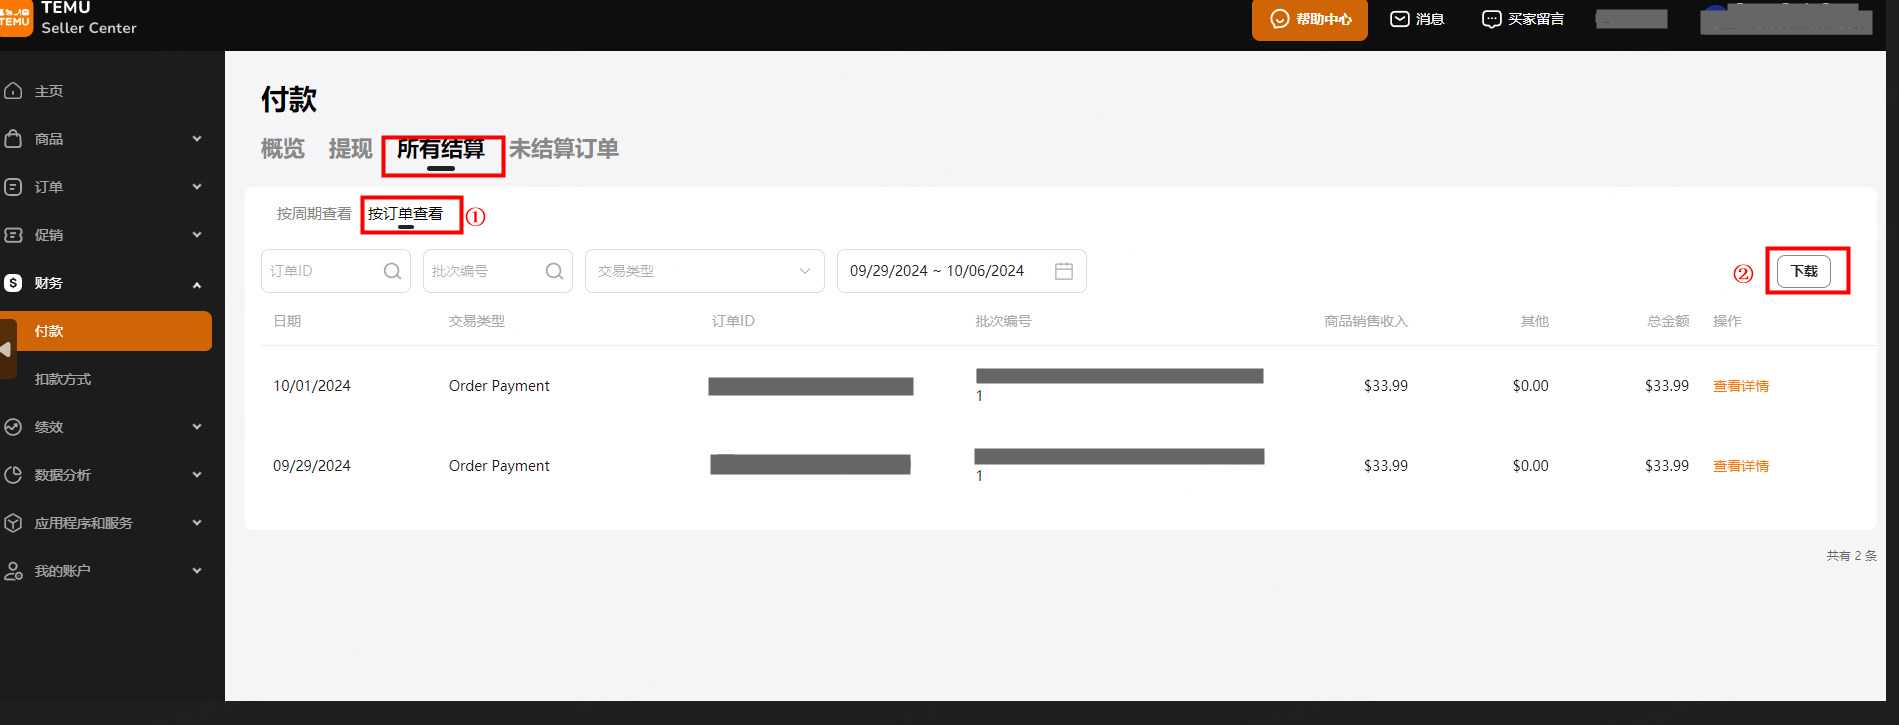
Task: Expand the 我的账户 menu chevron
Action: 197,571
